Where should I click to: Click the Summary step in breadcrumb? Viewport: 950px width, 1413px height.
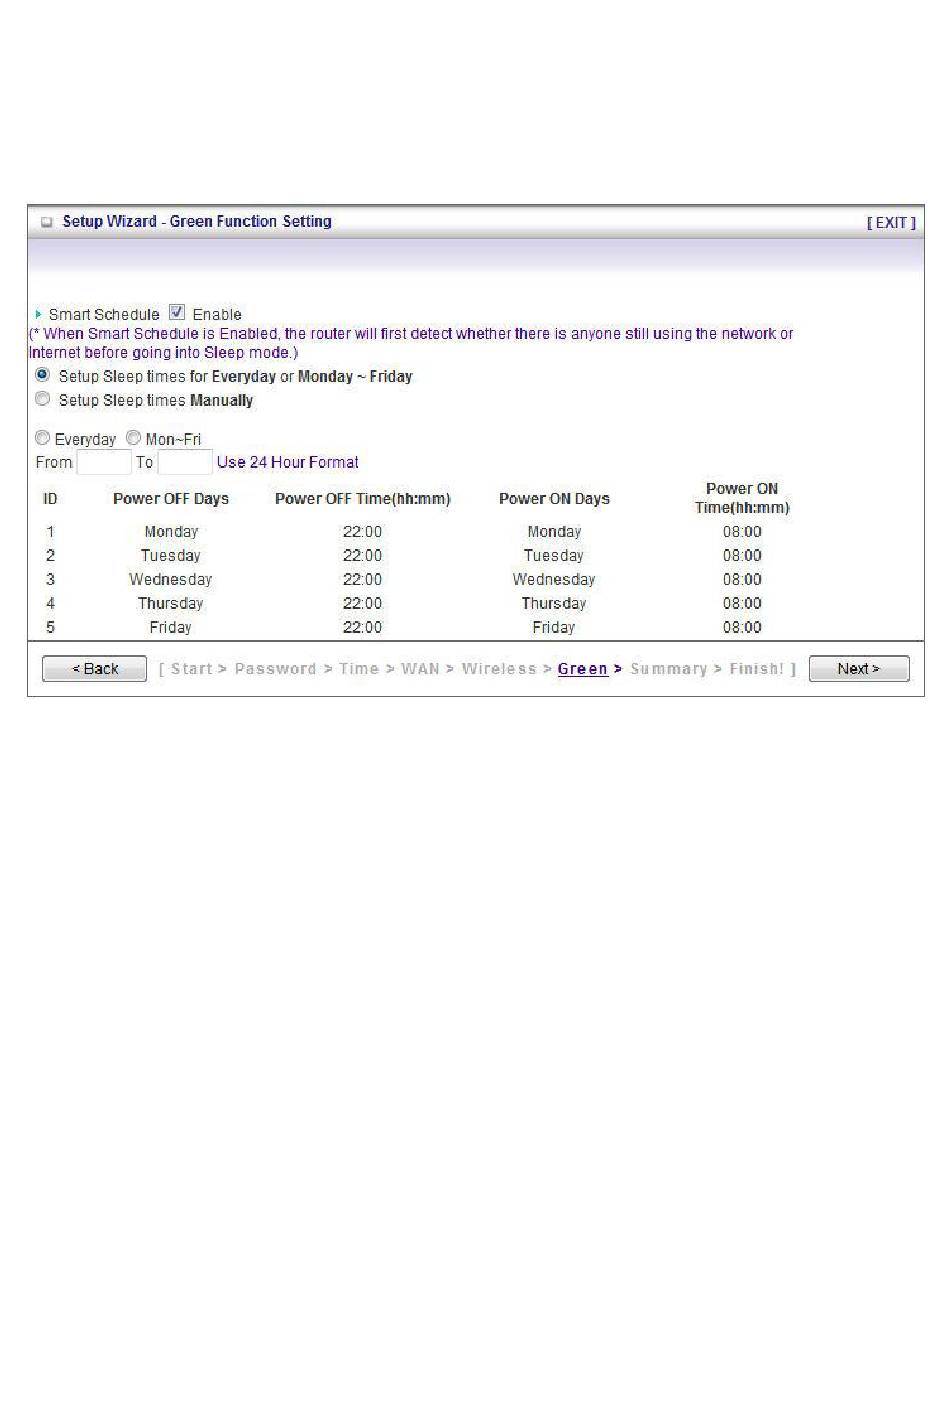[669, 669]
